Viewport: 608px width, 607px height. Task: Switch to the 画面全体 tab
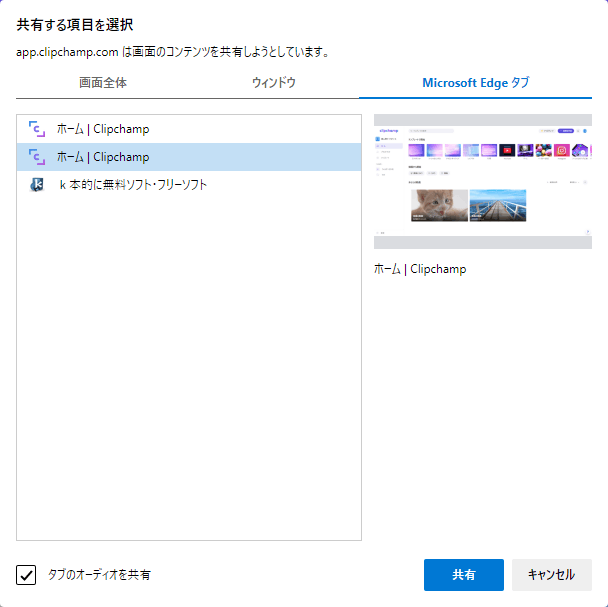coord(103,83)
